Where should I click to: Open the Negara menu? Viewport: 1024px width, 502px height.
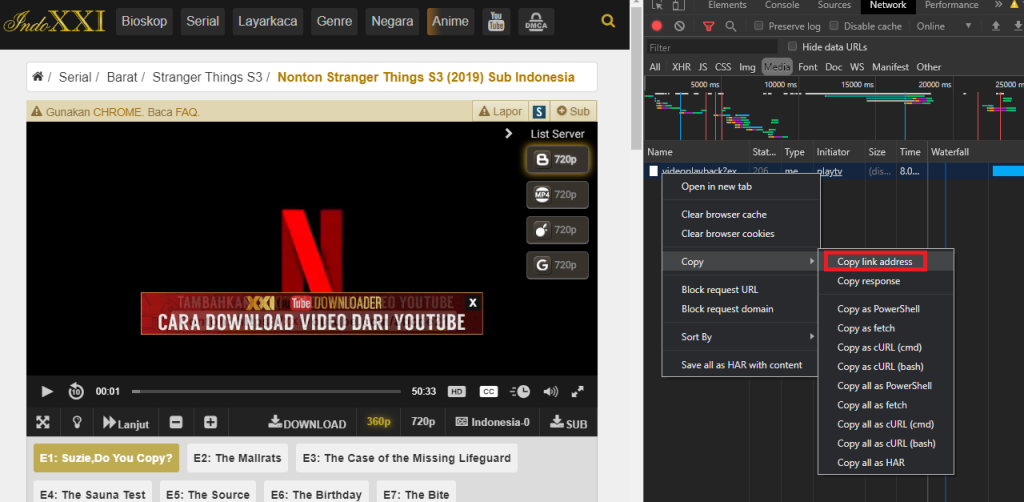click(x=392, y=22)
